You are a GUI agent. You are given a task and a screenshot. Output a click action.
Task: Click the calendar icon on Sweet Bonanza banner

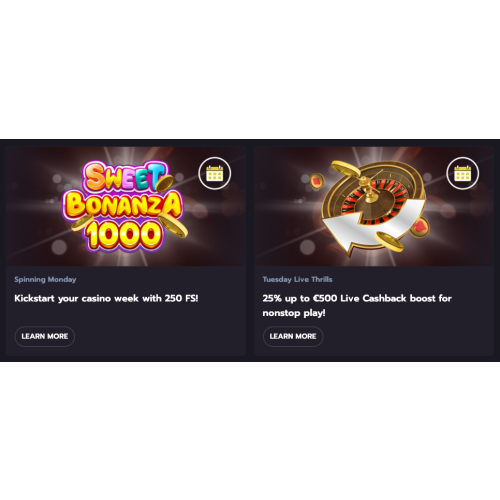215,173
